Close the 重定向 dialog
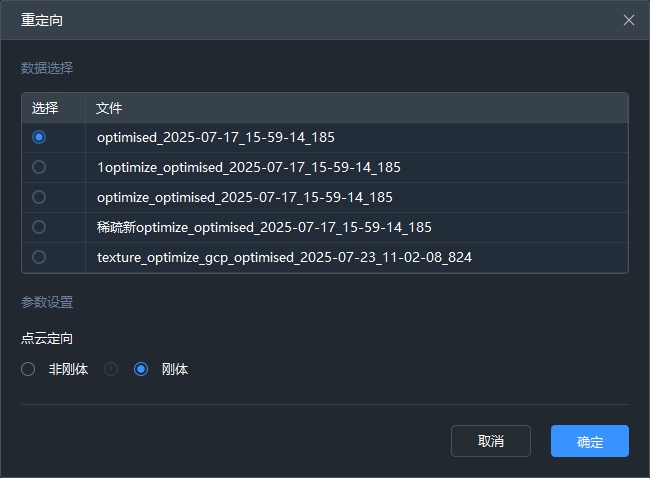 [x=629, y=20]
